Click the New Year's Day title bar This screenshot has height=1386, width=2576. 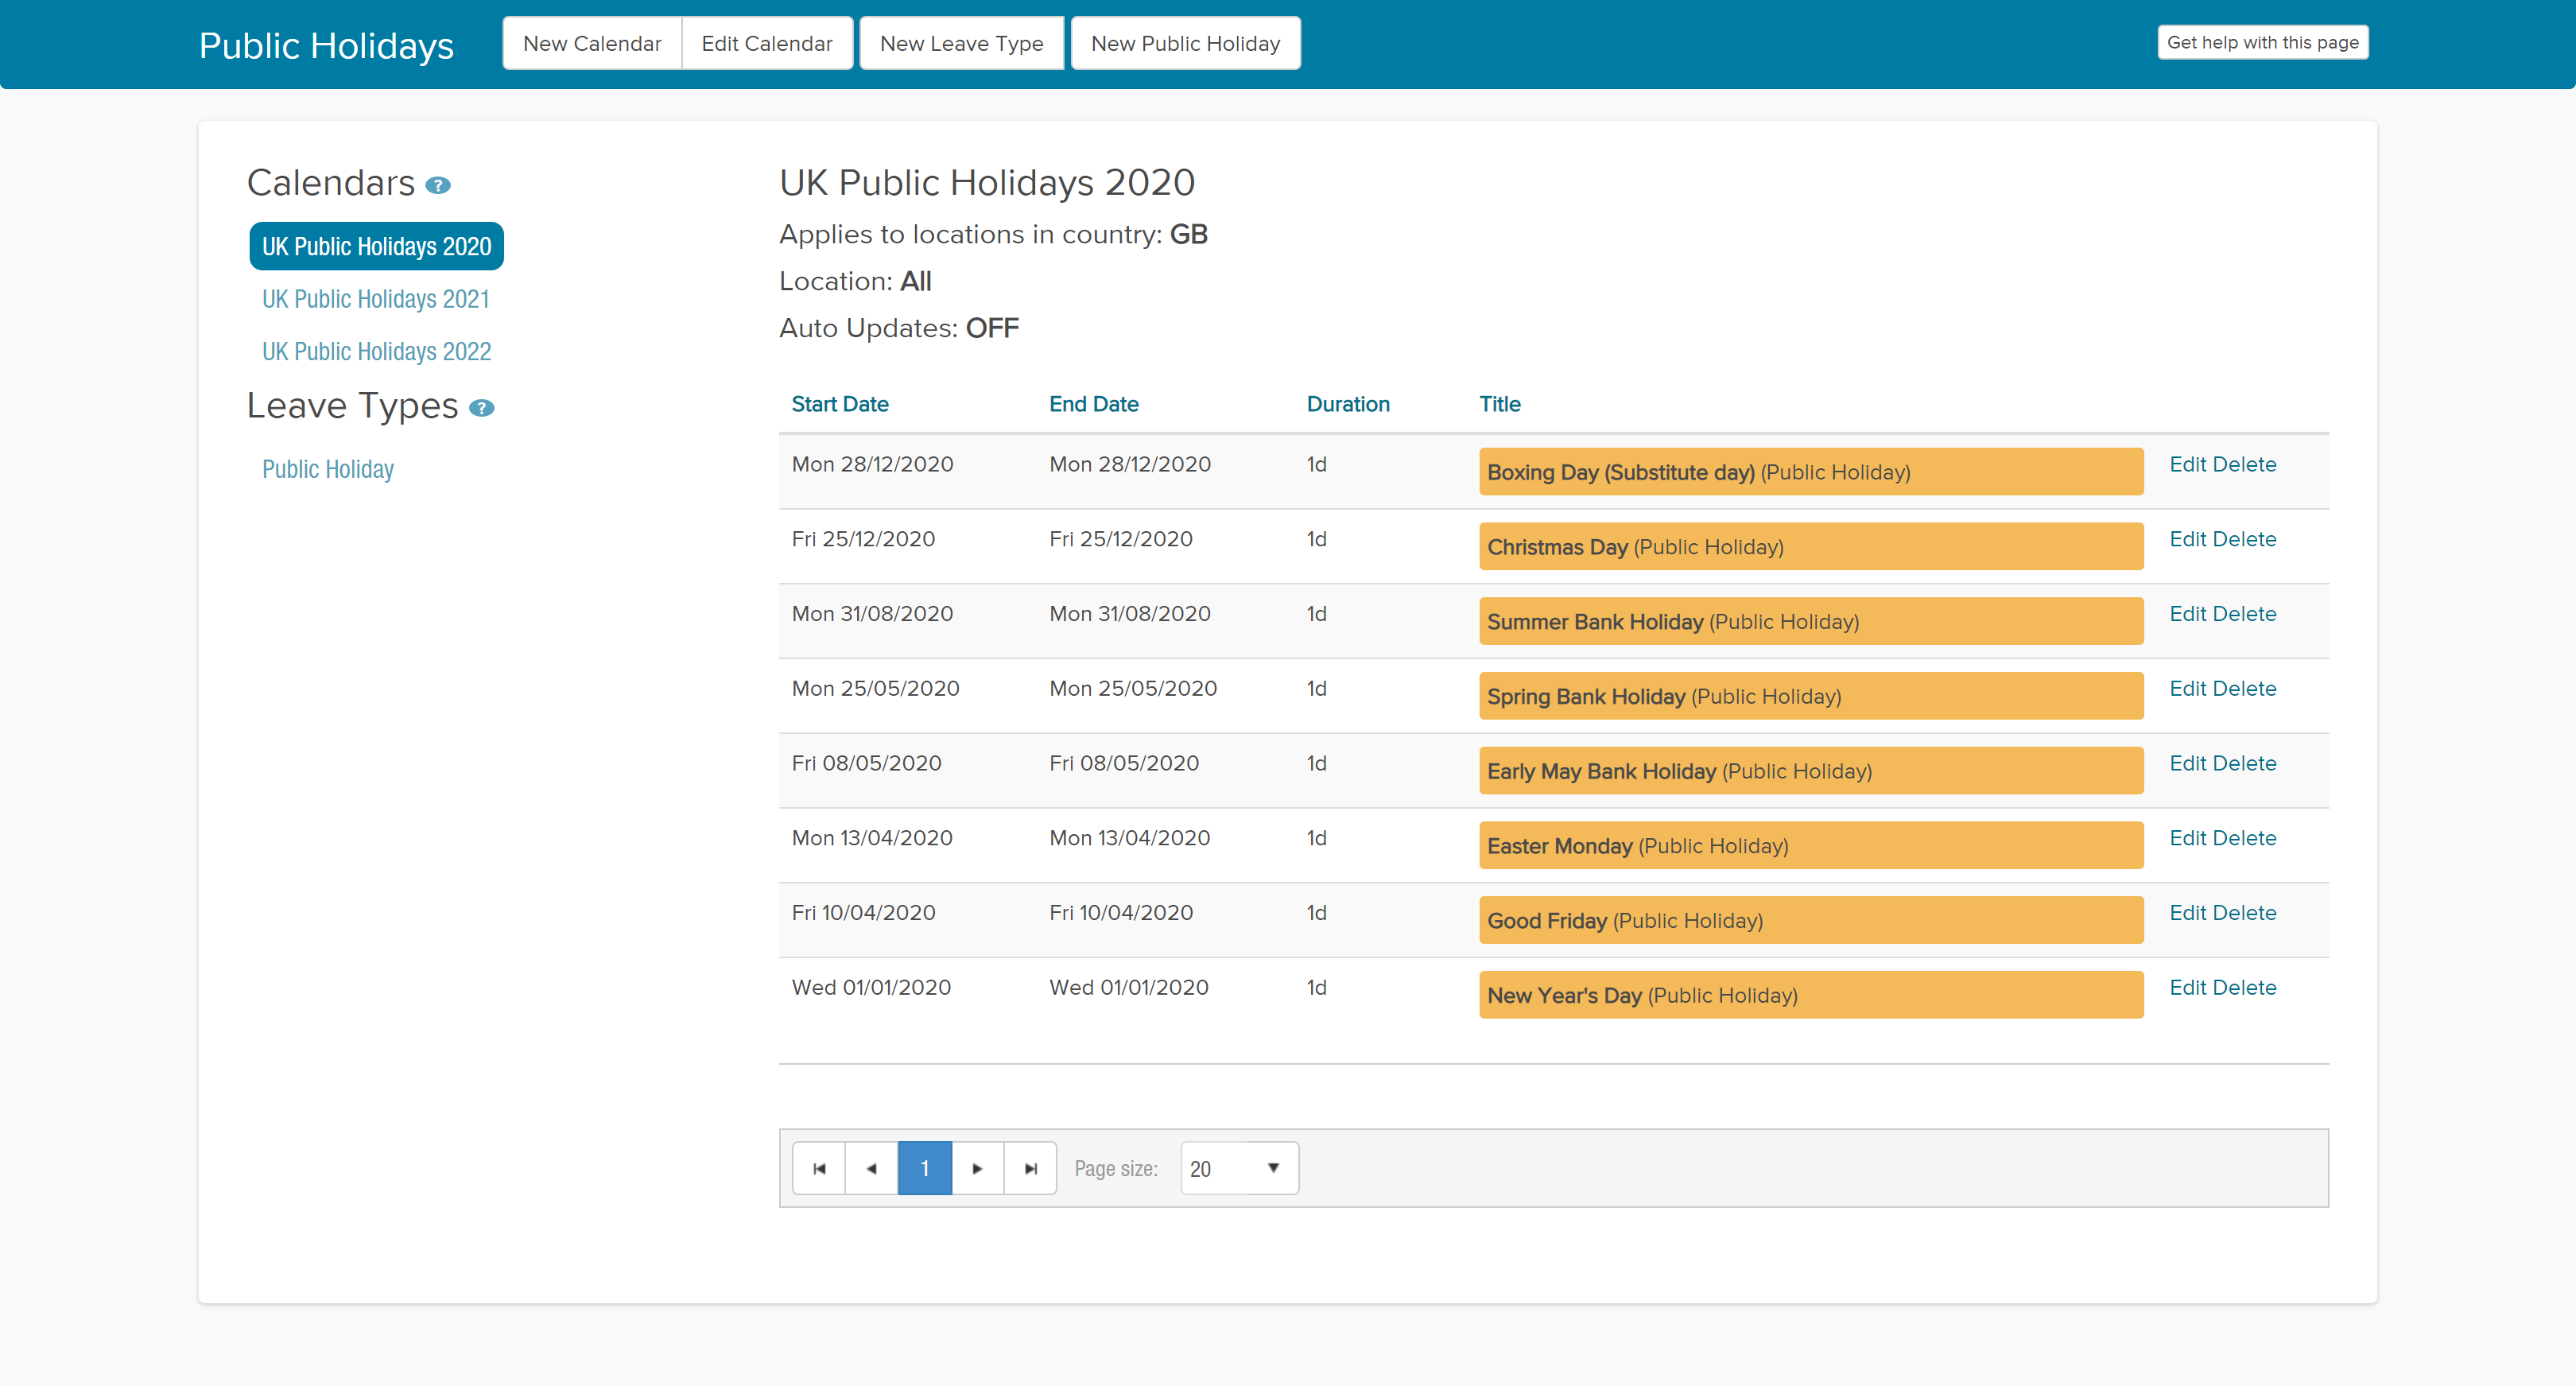pos(1811,995)
